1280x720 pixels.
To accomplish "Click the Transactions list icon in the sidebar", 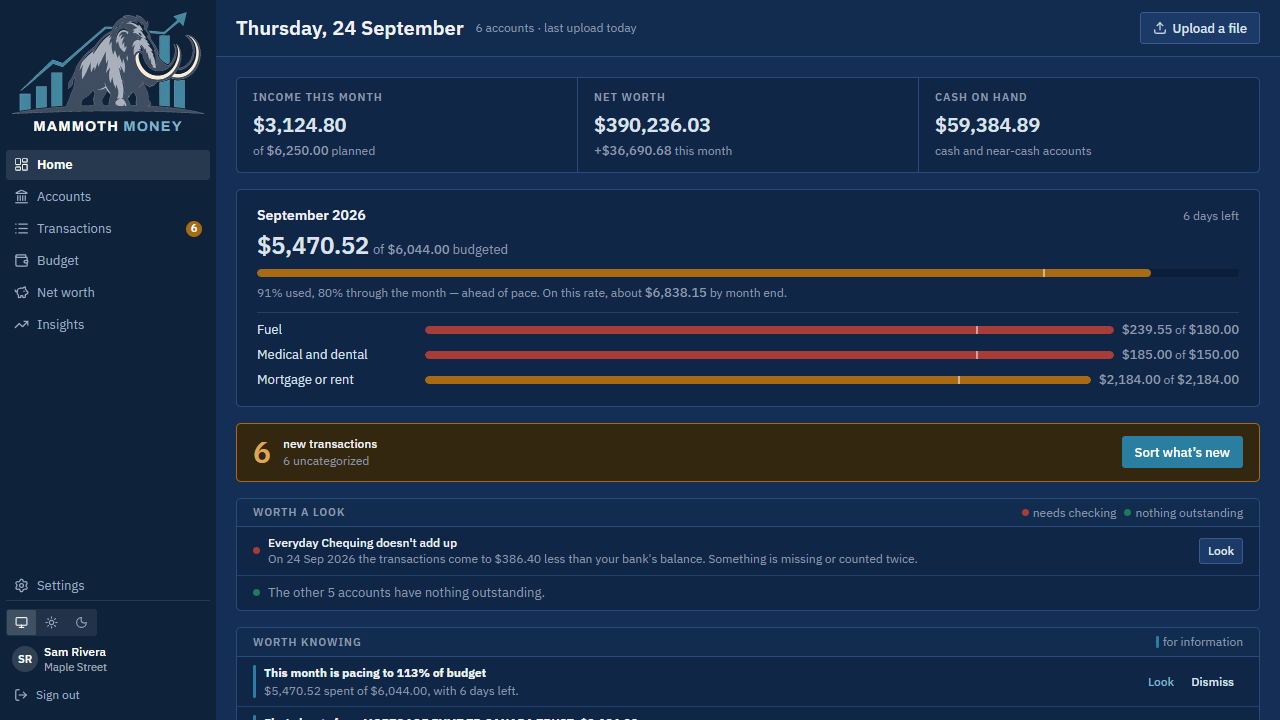I will tap(21, 229).
